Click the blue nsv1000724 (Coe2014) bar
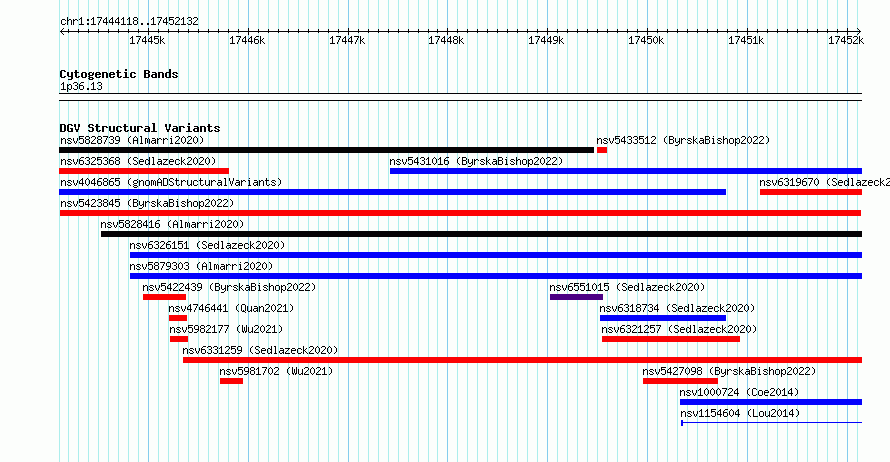Image resolution: width=890 pixels, height=462 pixels. [x=771, y=402]
